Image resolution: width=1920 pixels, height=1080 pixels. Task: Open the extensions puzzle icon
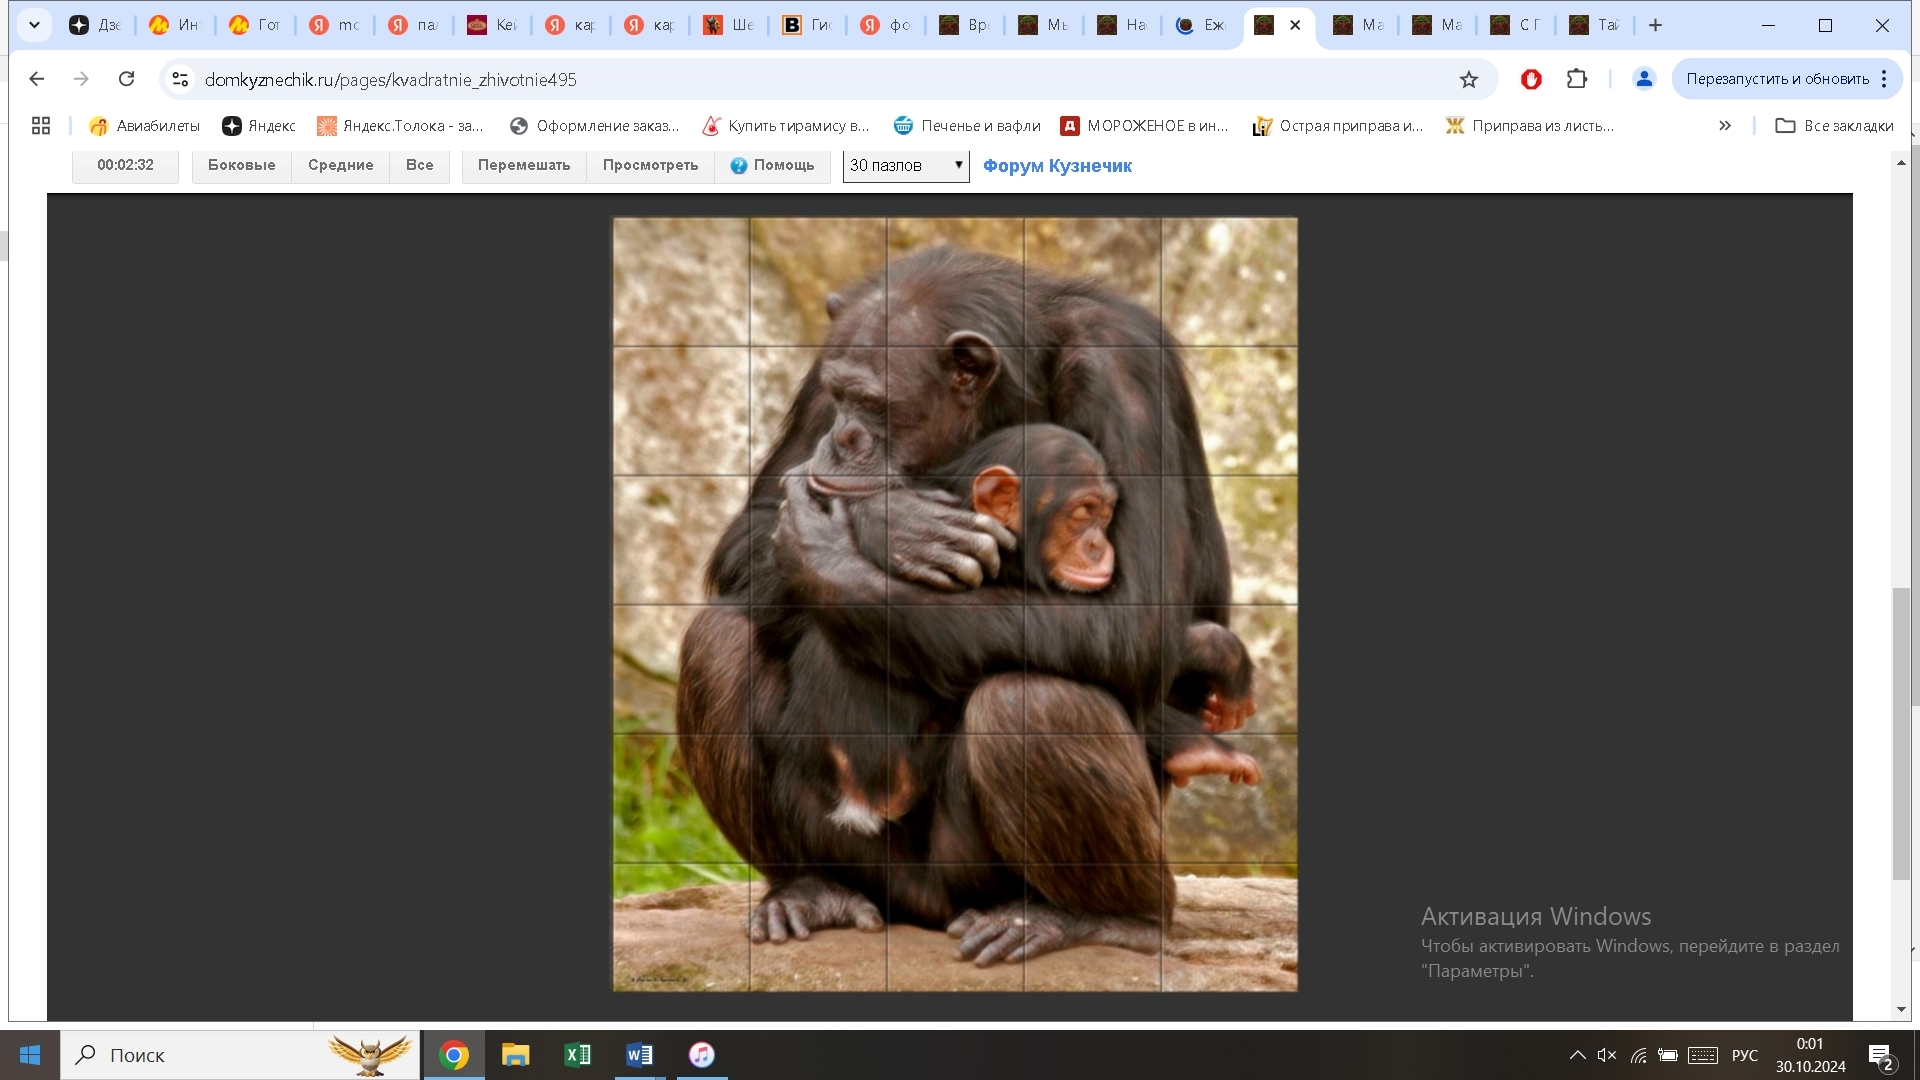point(1577,79)
